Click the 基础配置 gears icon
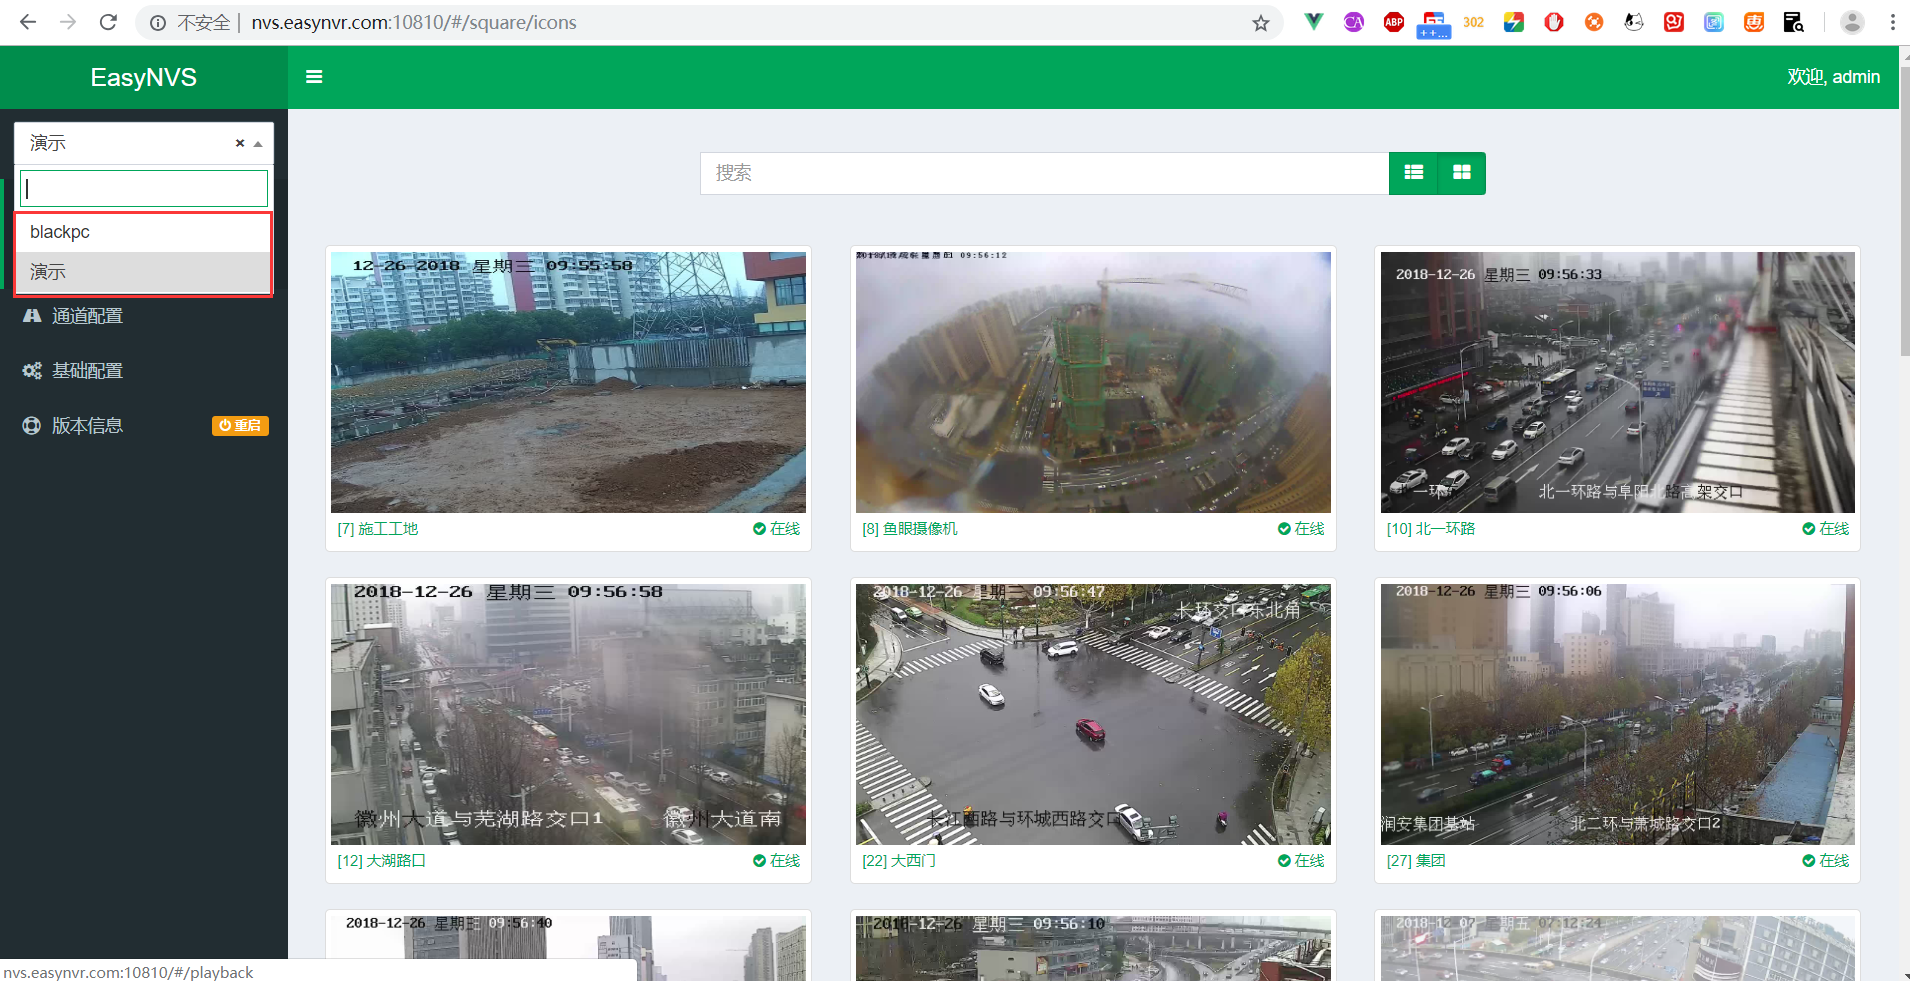The width and height of the screenshot is (1910, 981). point(32,371)
